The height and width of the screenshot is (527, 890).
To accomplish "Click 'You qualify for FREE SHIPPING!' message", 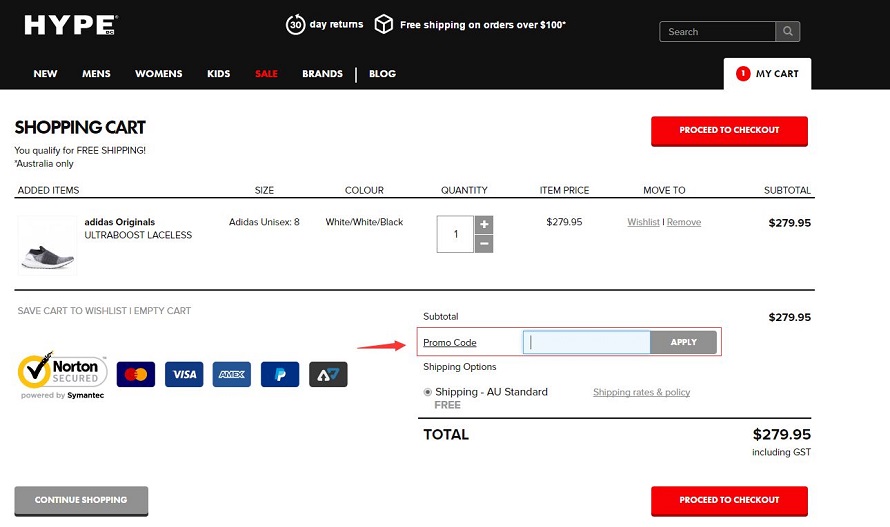I will pyautogui.click(x=80, y=150).
